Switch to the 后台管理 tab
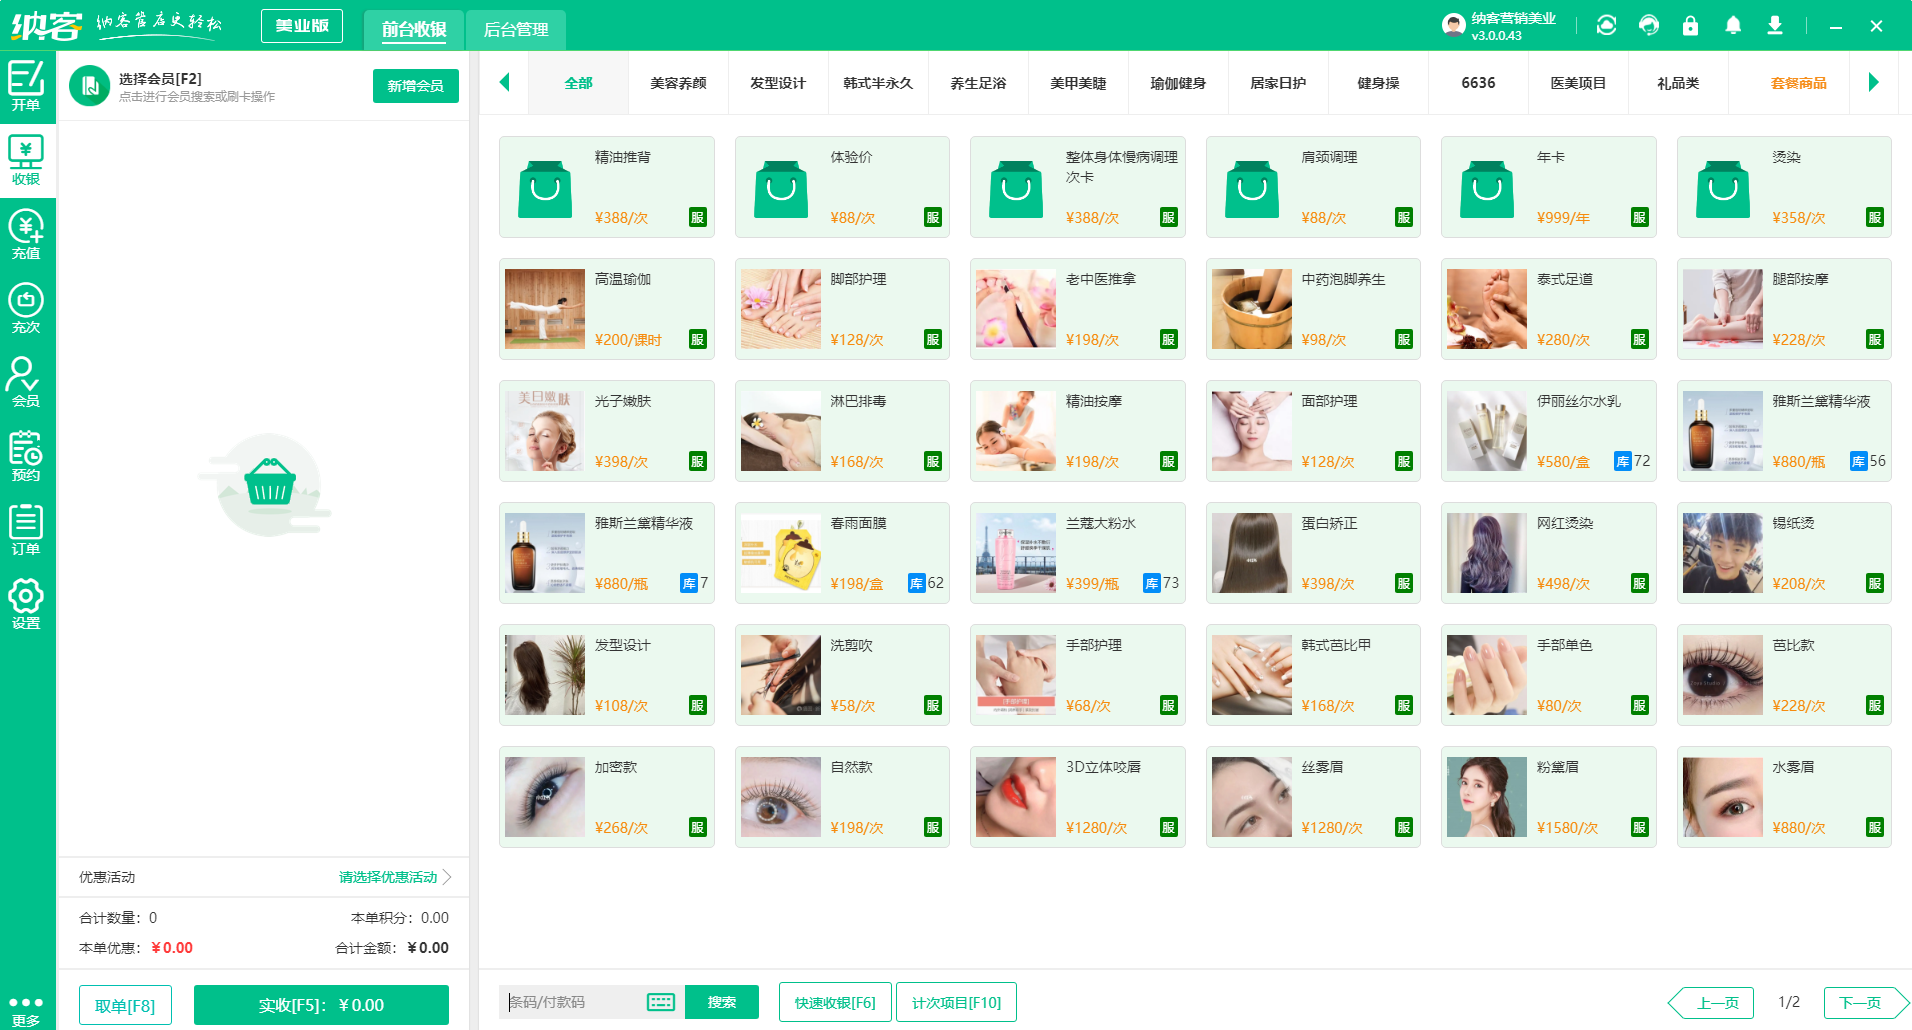The height and width of the screenshot is (1030, 1912). pyautogui.click(x=516, y=30)
